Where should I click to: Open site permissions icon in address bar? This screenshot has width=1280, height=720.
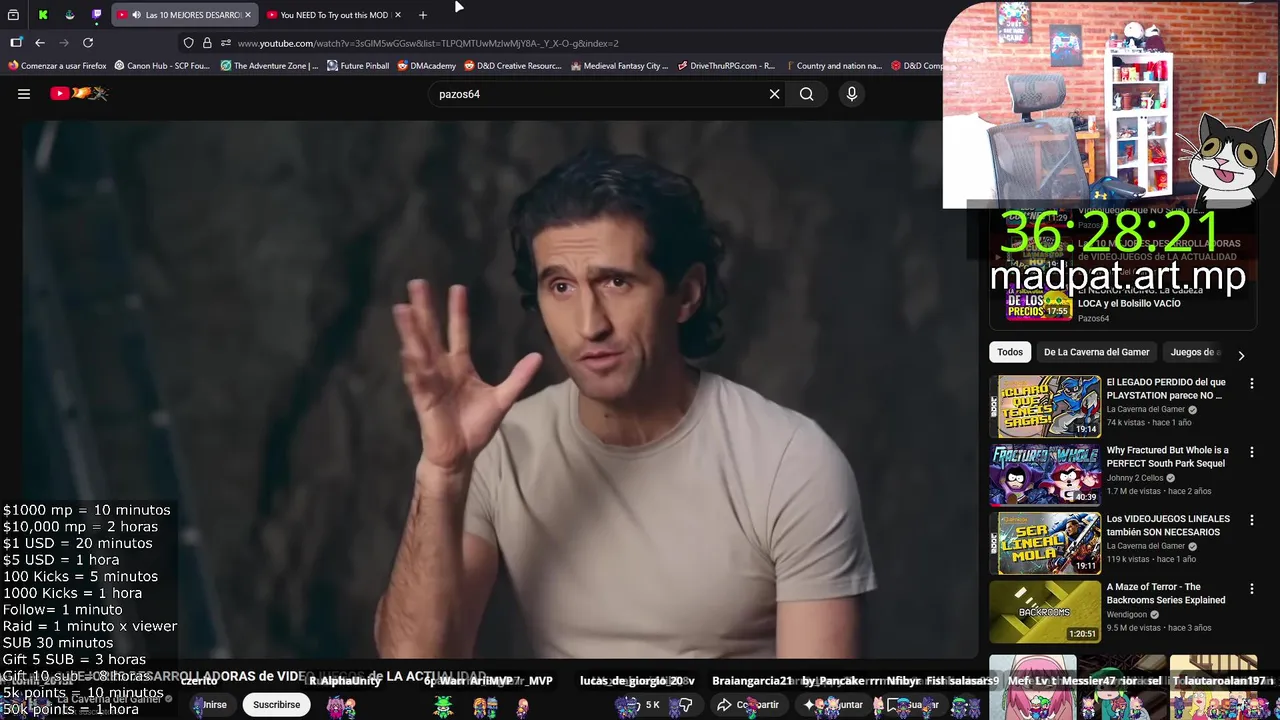[x=226, y=43]
